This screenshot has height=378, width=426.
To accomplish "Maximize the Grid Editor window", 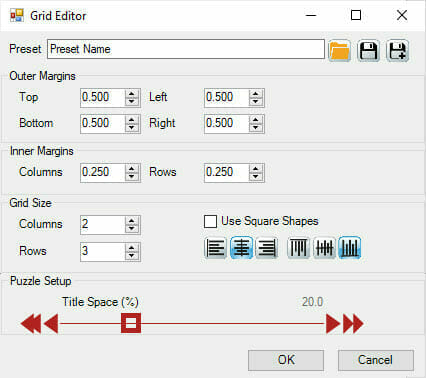I will (356, 15).
